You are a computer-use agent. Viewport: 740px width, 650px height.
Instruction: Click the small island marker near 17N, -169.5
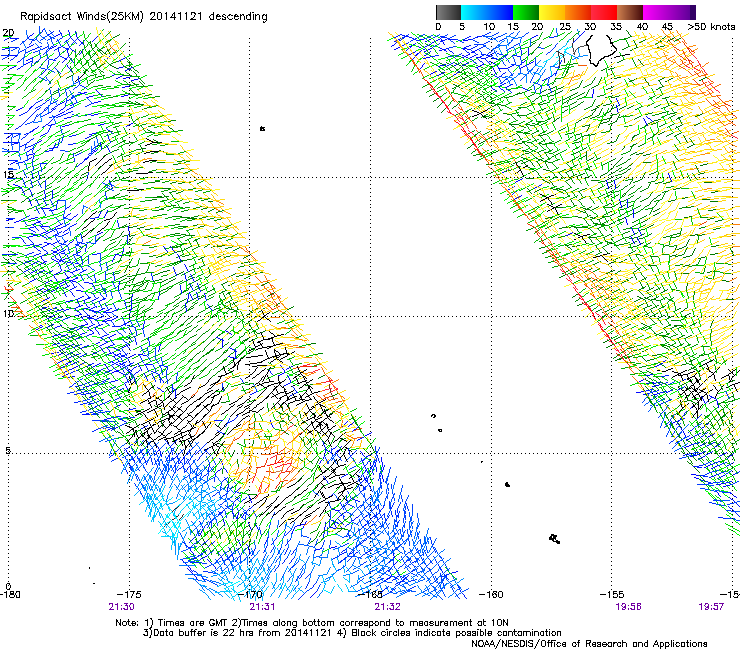click(x=262, y=128)
